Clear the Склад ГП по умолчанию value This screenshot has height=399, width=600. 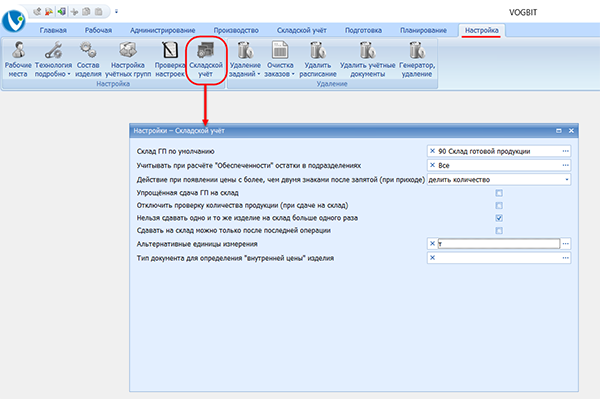pyautogui.click(x=432, y=151)
